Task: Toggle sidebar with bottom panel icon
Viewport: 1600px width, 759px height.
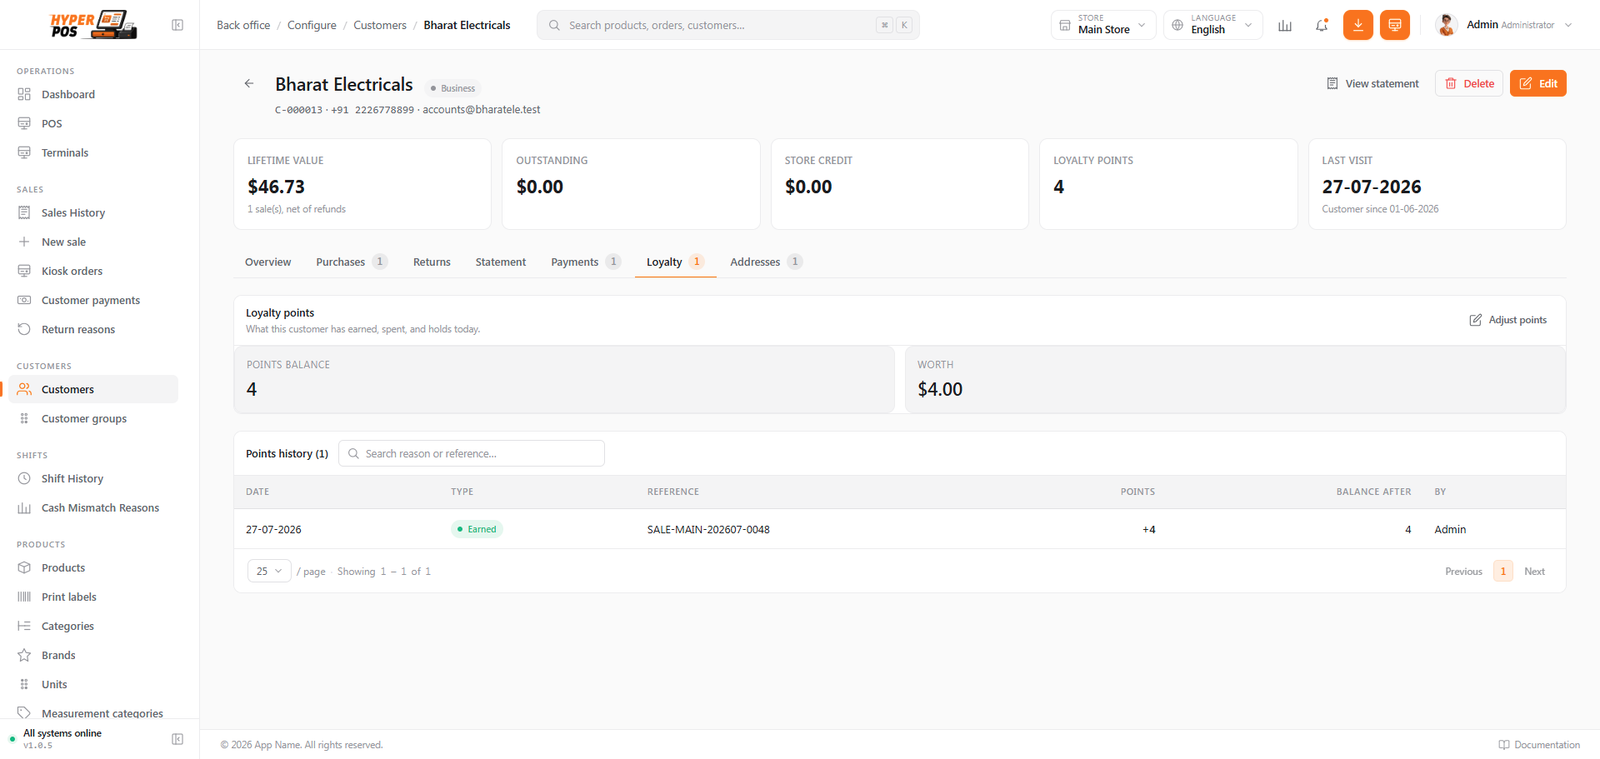Action: pos(177,739)
